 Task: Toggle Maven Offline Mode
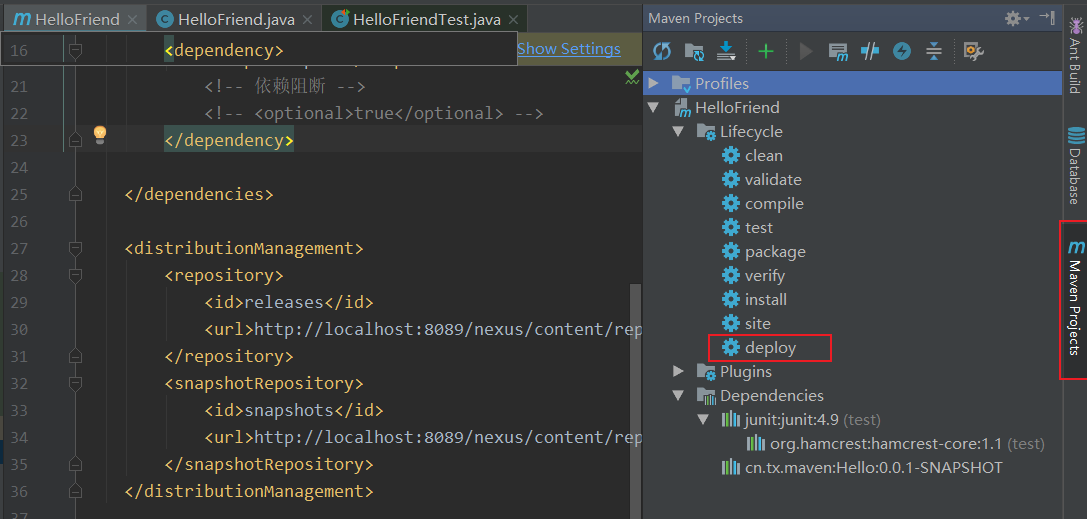(x=870, y=51)
